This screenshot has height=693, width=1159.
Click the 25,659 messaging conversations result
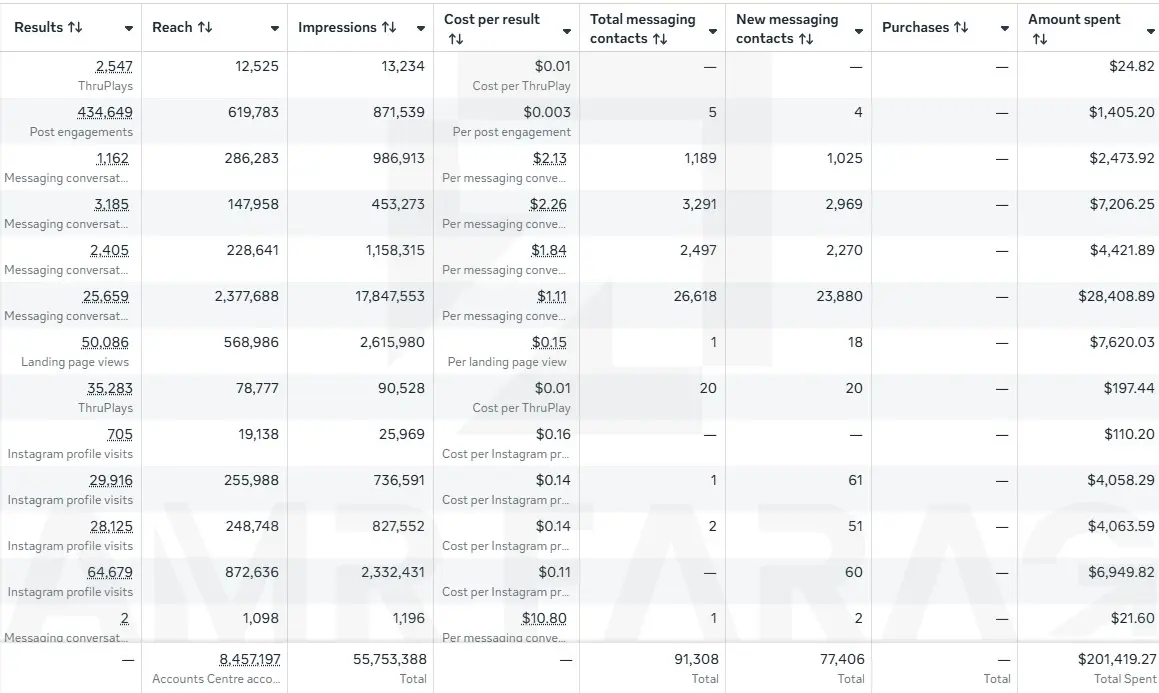[106, 297]
